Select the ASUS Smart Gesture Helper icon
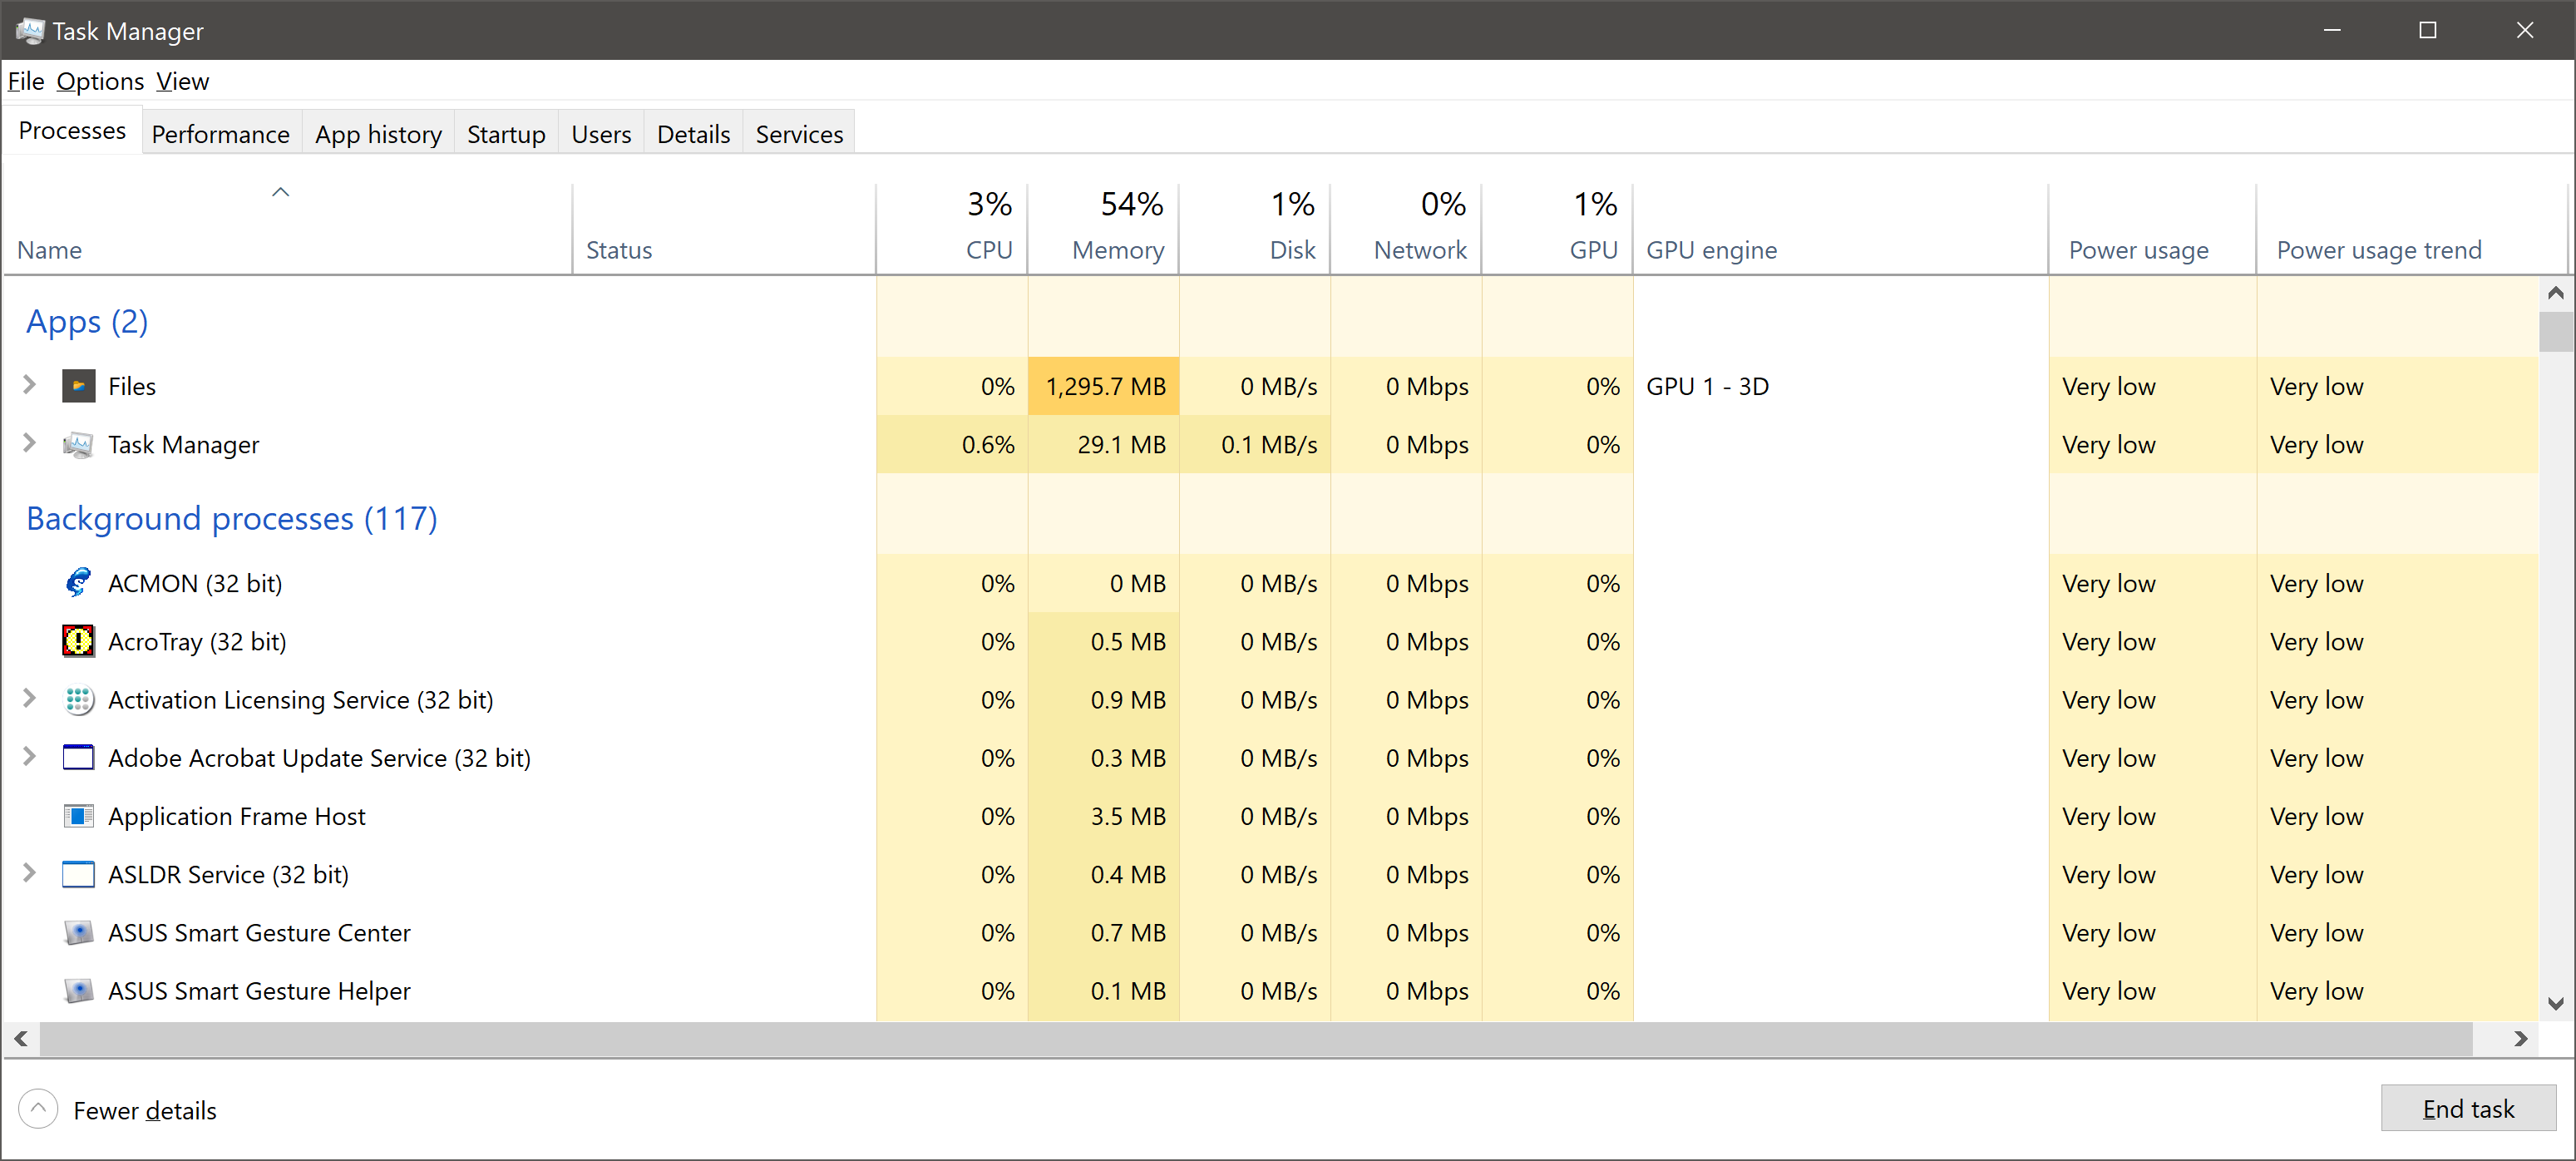This screenshot has height=1161, width=2576. [78, 990]
